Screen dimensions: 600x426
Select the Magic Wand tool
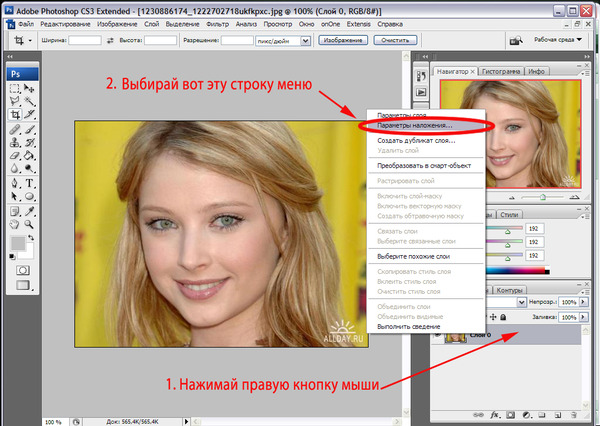pos(29,101)
